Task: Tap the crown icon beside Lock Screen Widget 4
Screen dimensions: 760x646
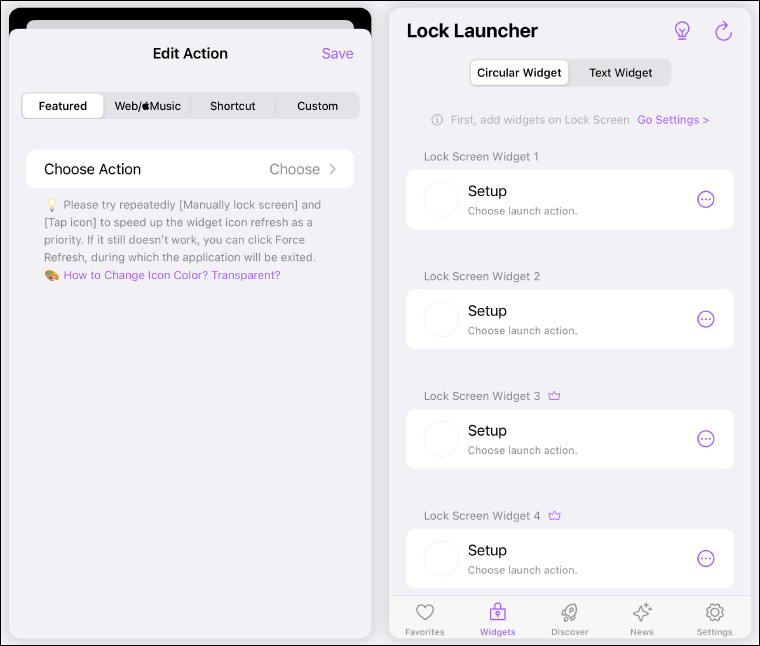Action: click(x=554, y=516)
